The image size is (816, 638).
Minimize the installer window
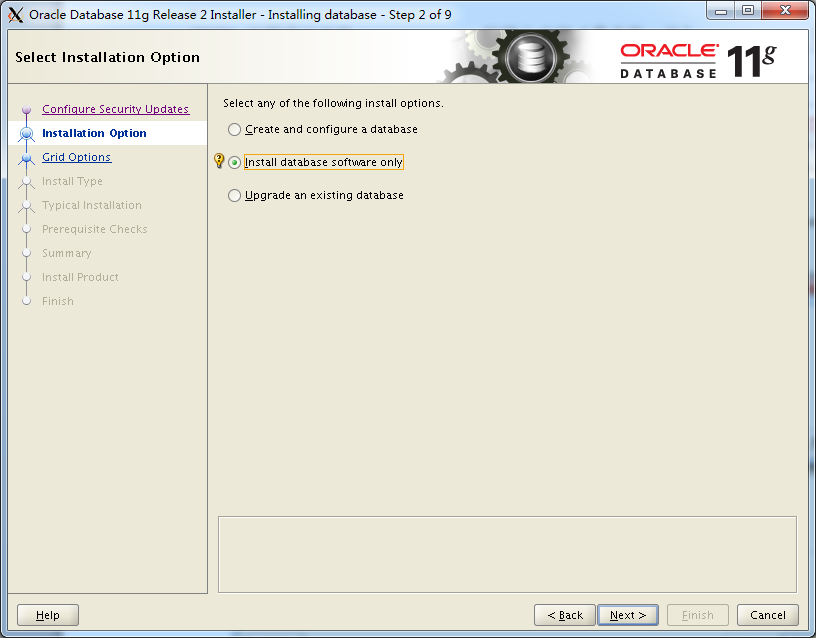coord(721,11)
